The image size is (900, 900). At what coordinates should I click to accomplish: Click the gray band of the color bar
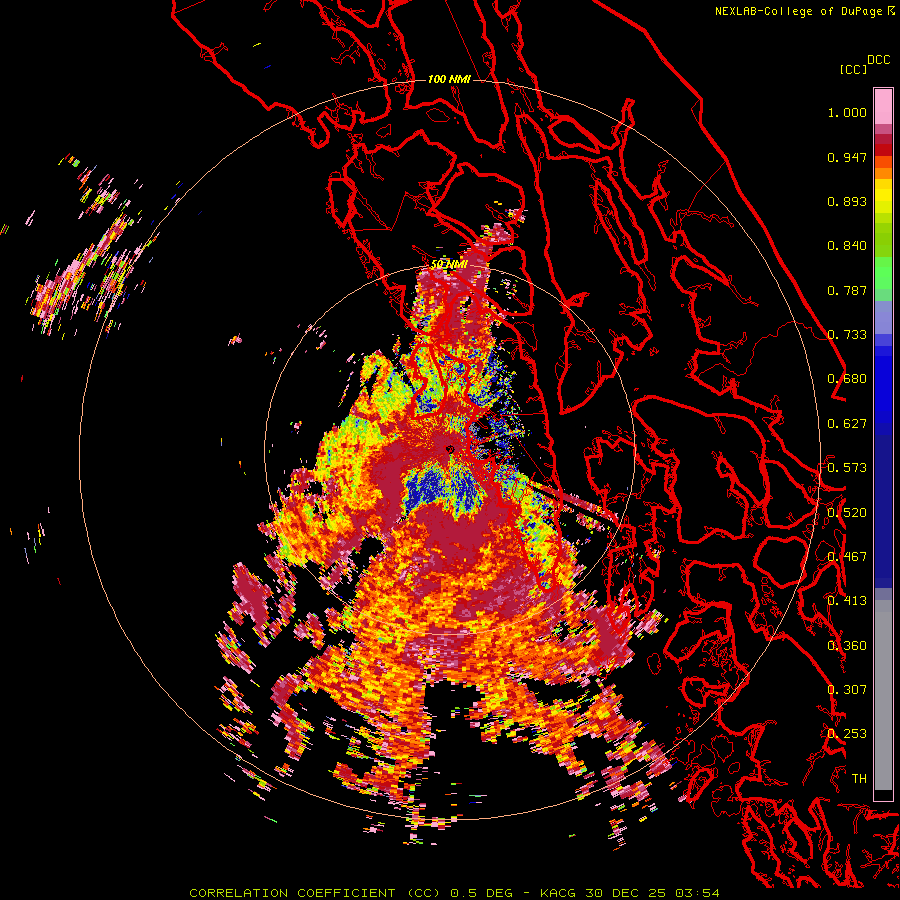pyautogui.click(x=883, y=695)
